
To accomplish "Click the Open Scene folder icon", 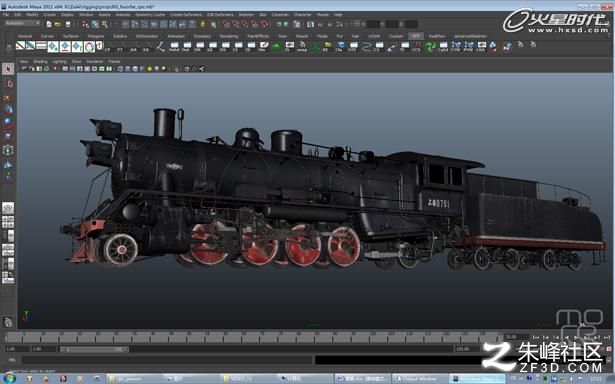I will pyautogui.click(x=58, y=24).
